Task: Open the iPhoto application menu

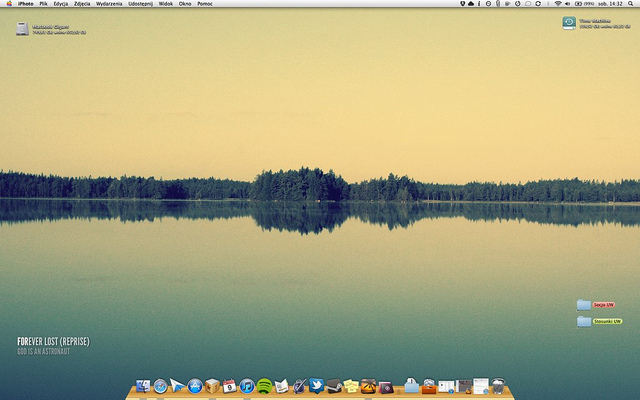Action: 25,4
